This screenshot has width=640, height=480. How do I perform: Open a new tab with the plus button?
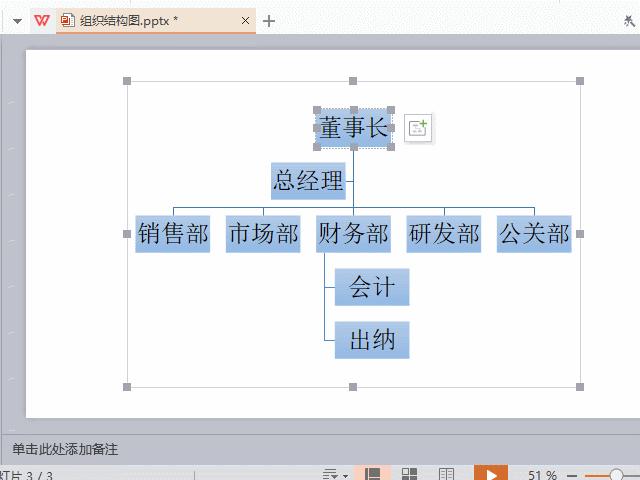point(269,21)
